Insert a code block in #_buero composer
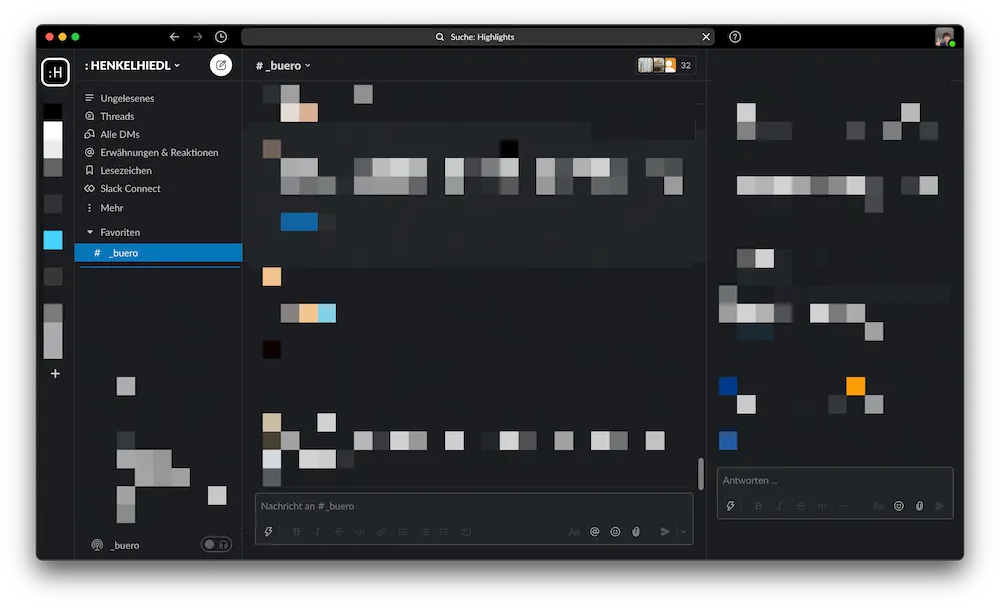The width and height of the screenshot is (1000, 608). click(x=466, y=531)
